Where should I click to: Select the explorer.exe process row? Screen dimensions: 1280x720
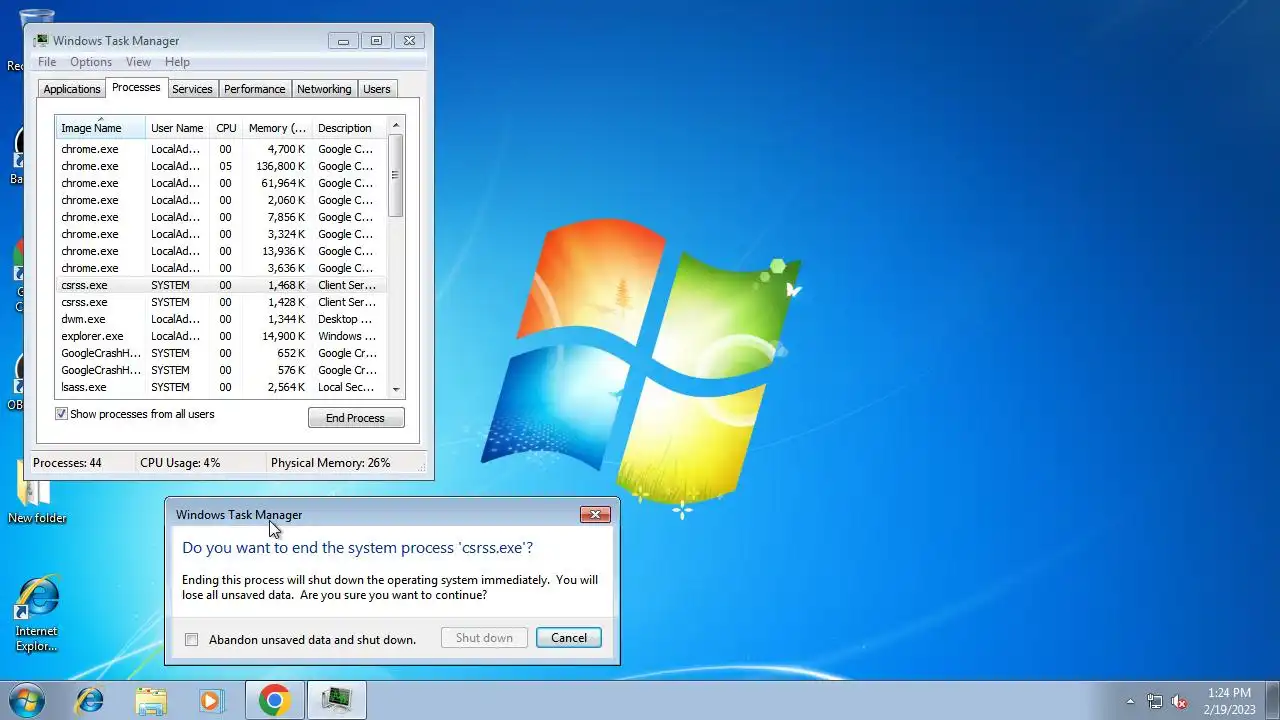221,336
